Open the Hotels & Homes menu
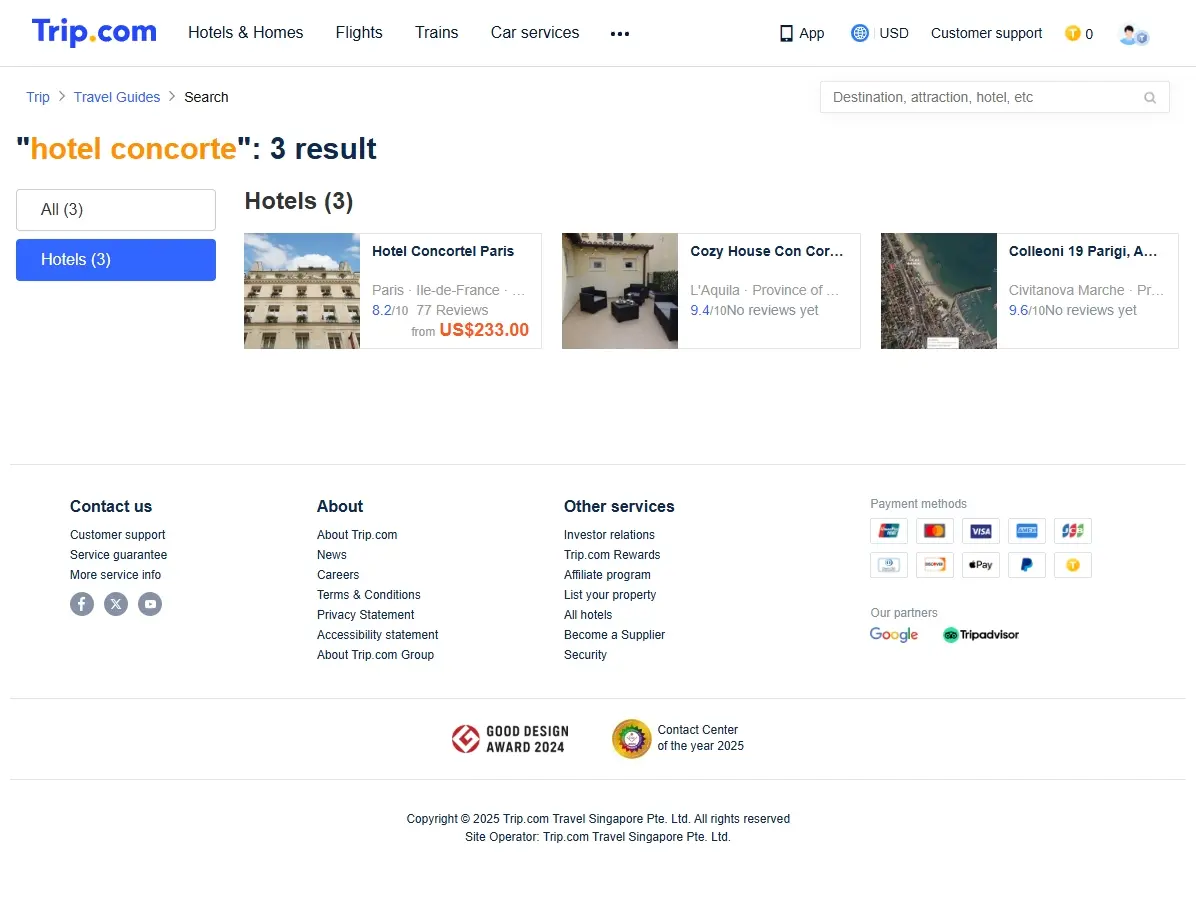 [246, 33]
